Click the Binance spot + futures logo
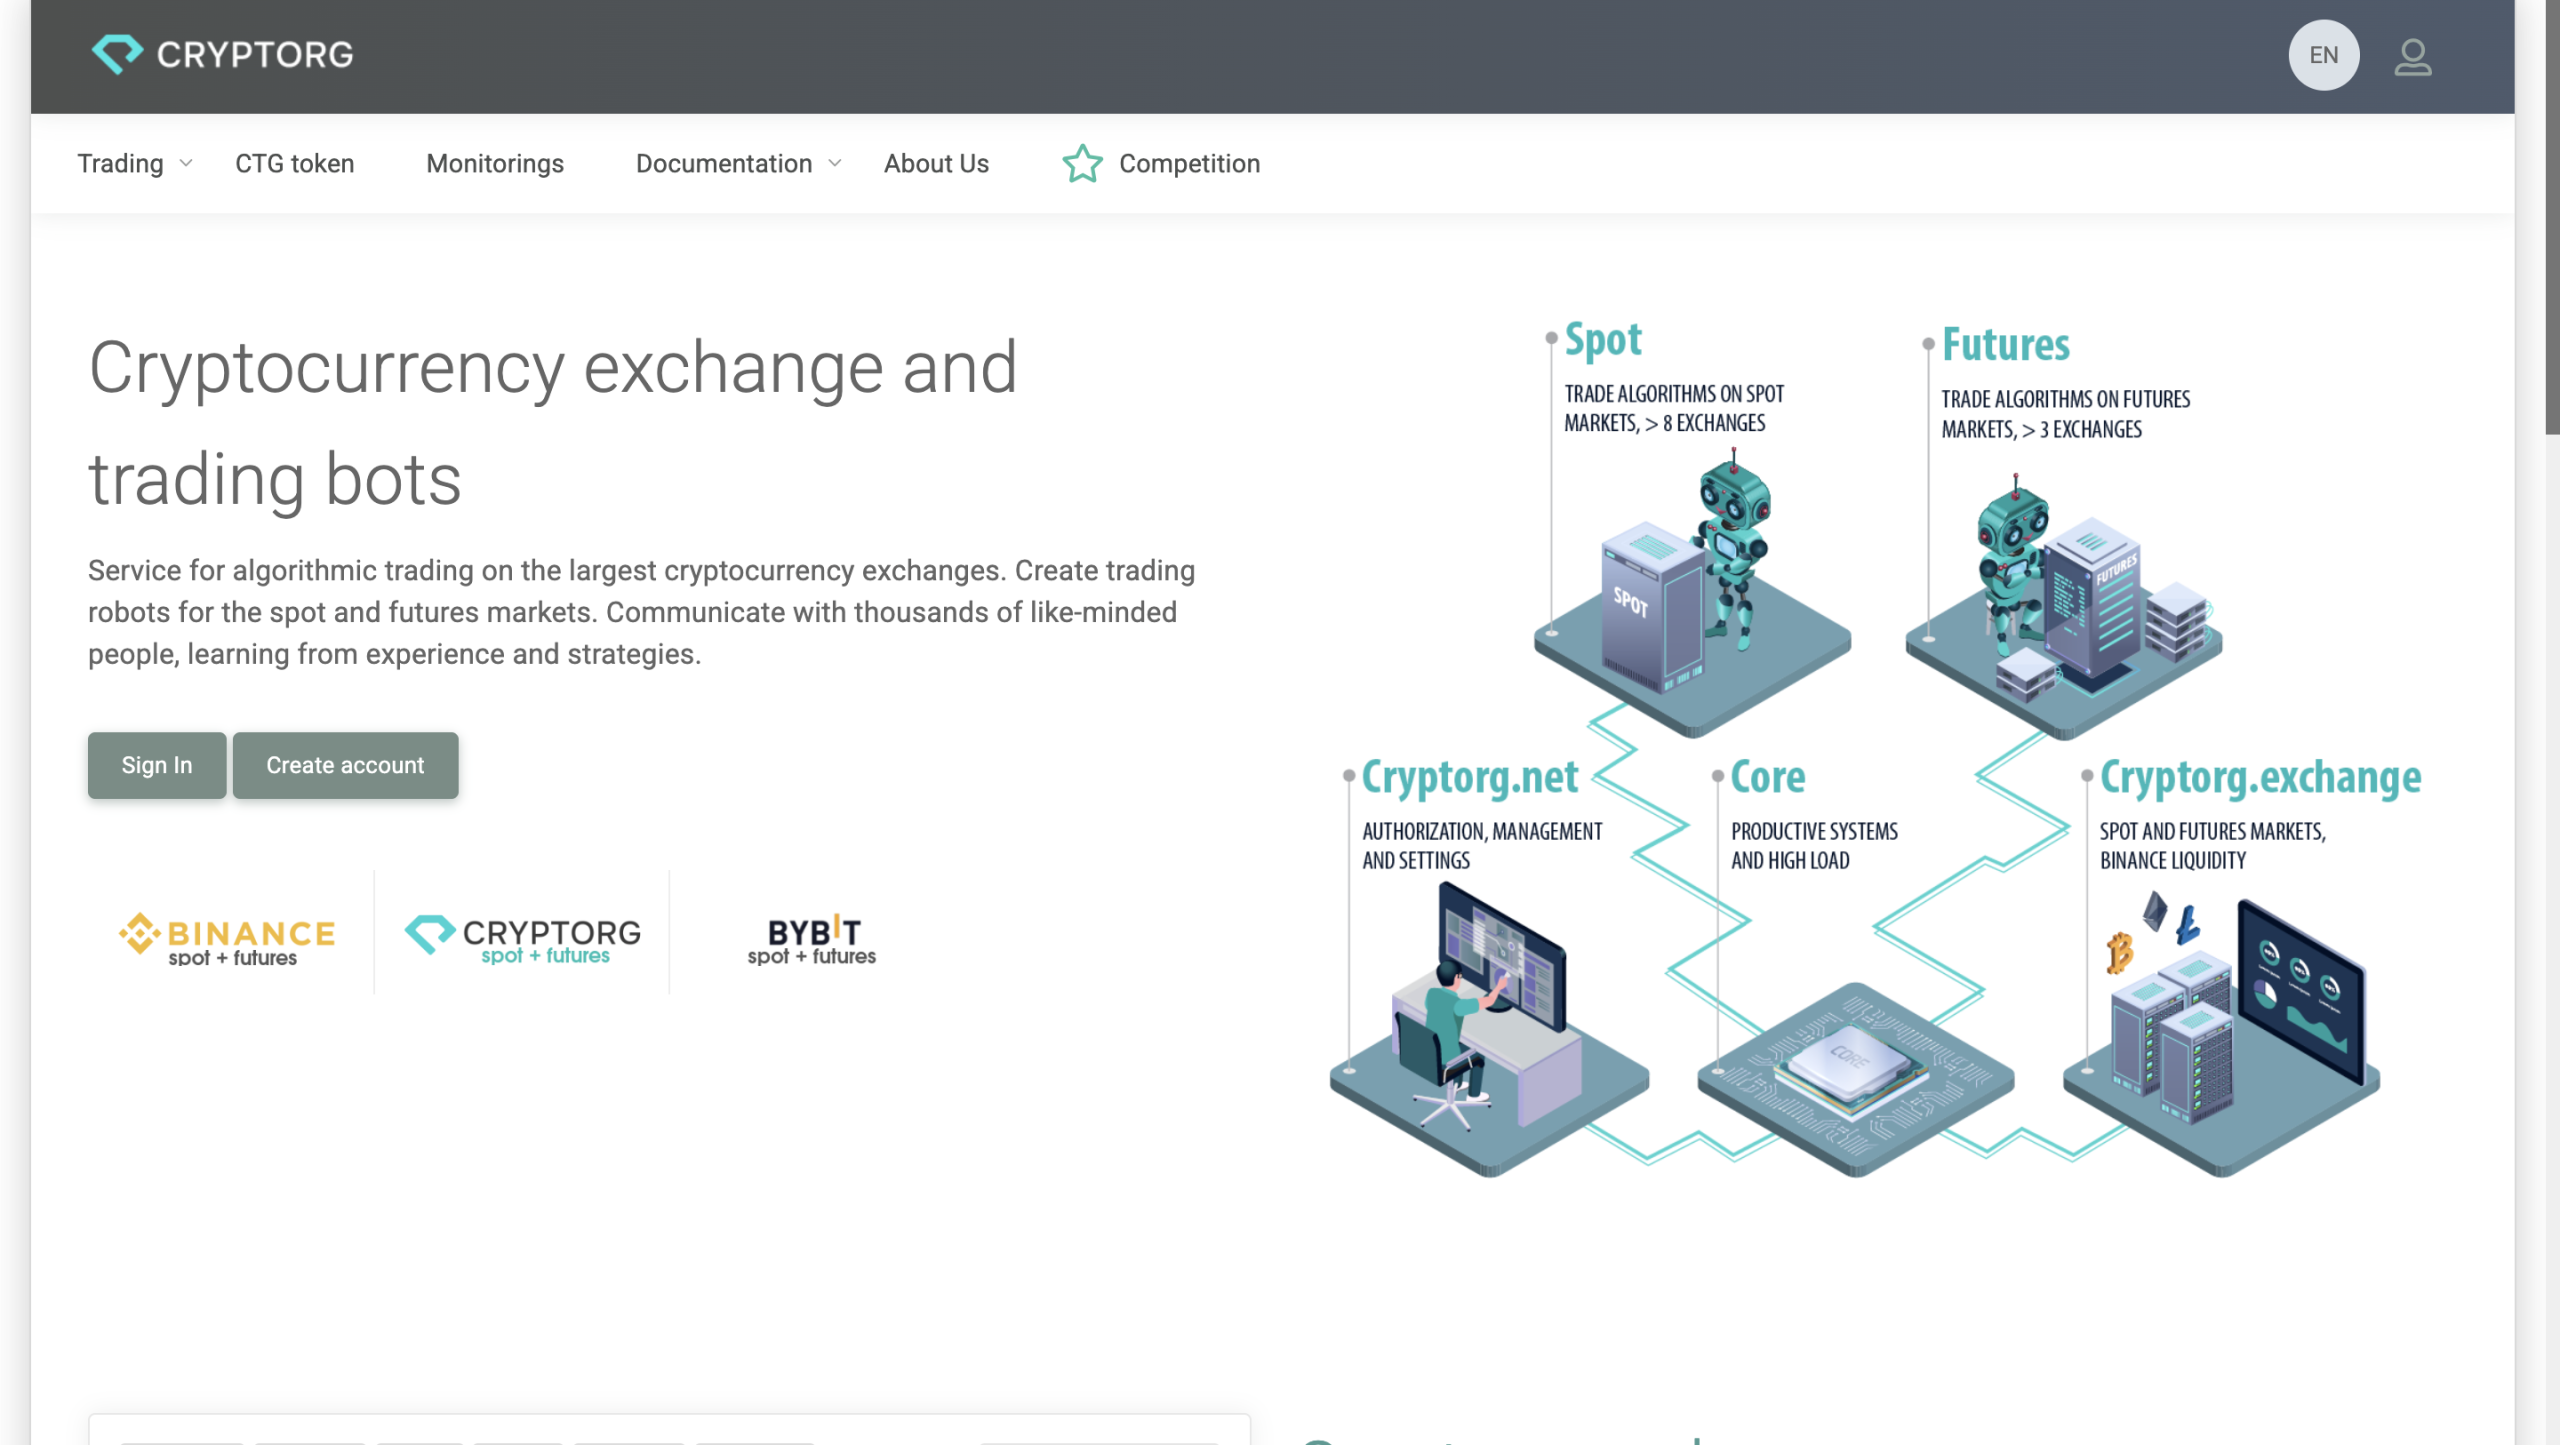Viewport: 2560px width, 1445px height. tap(228, 940)
